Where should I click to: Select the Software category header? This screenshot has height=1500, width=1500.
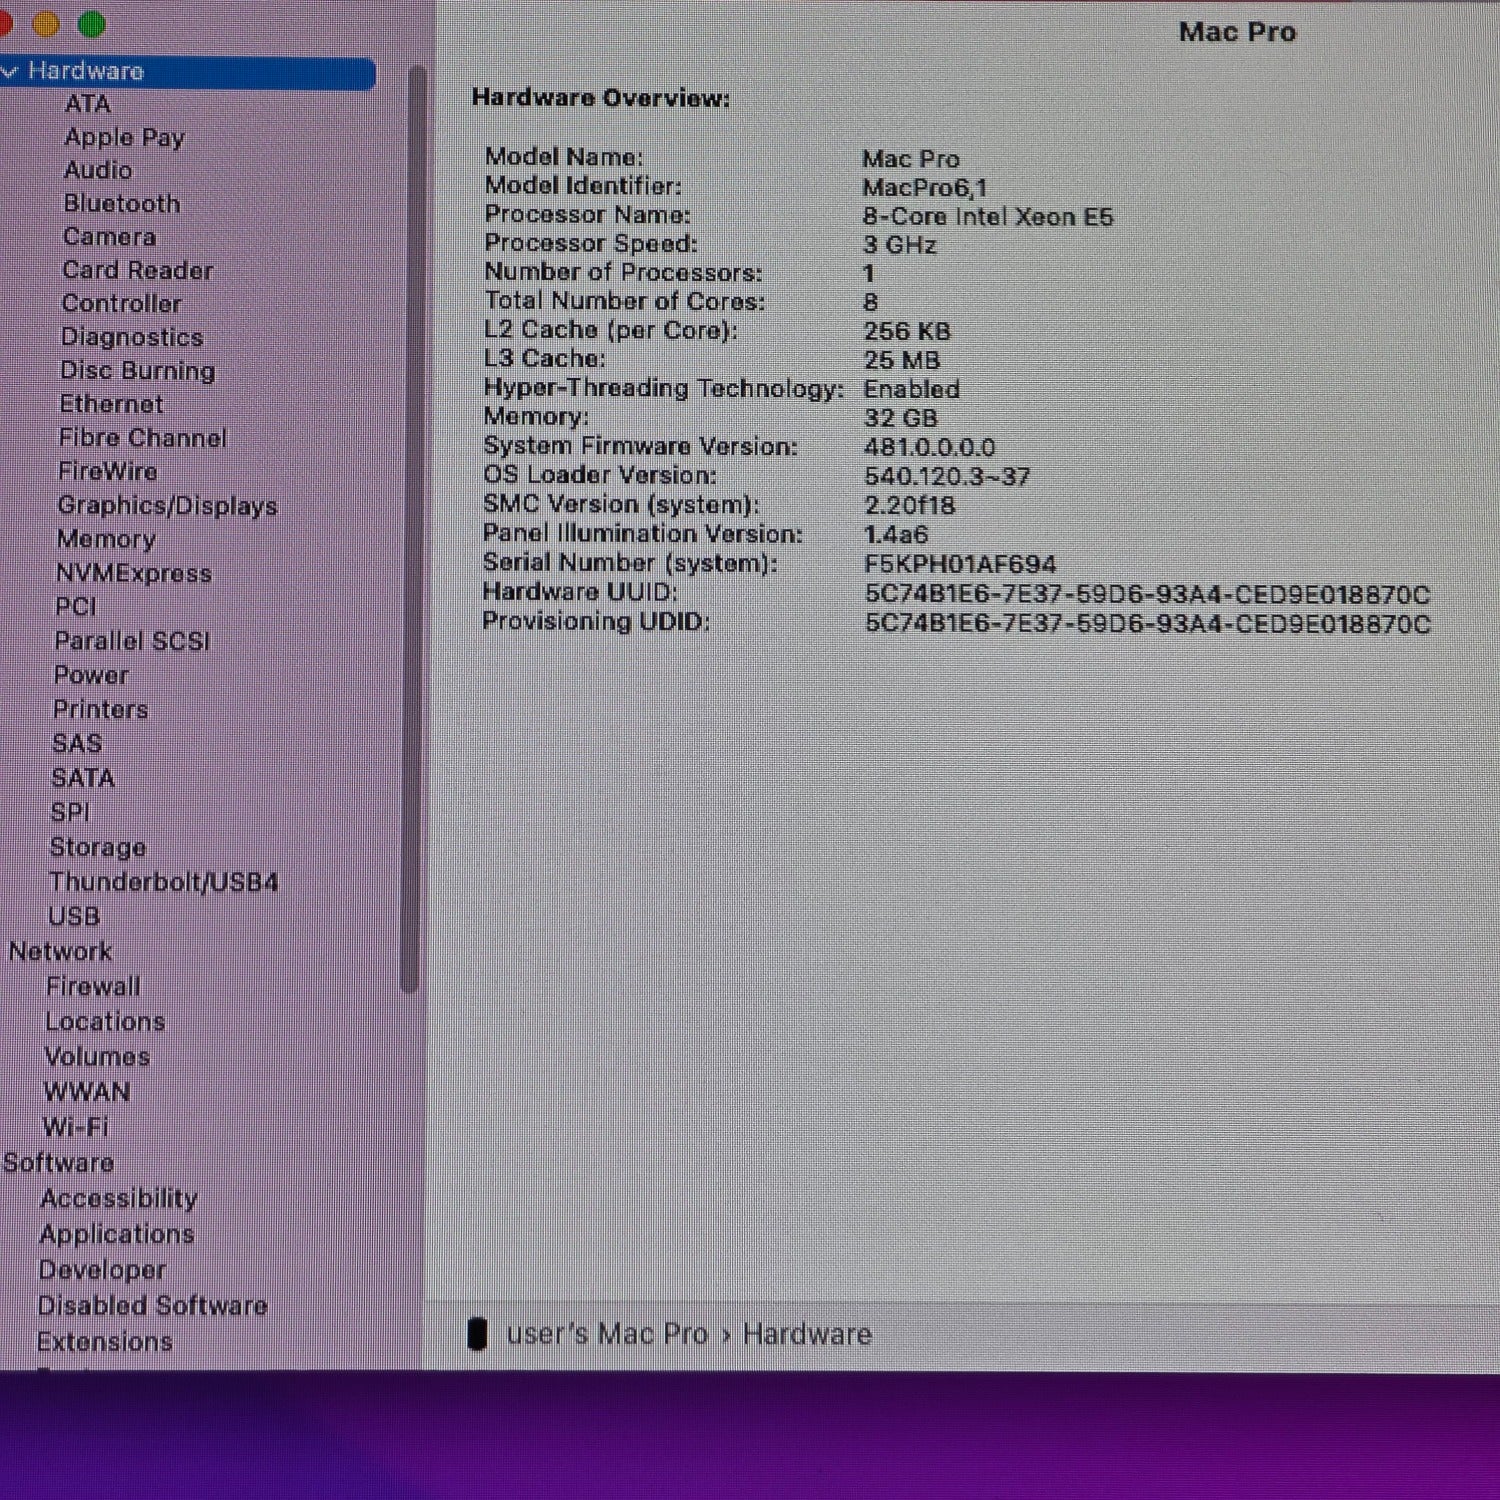point(58,1163)
